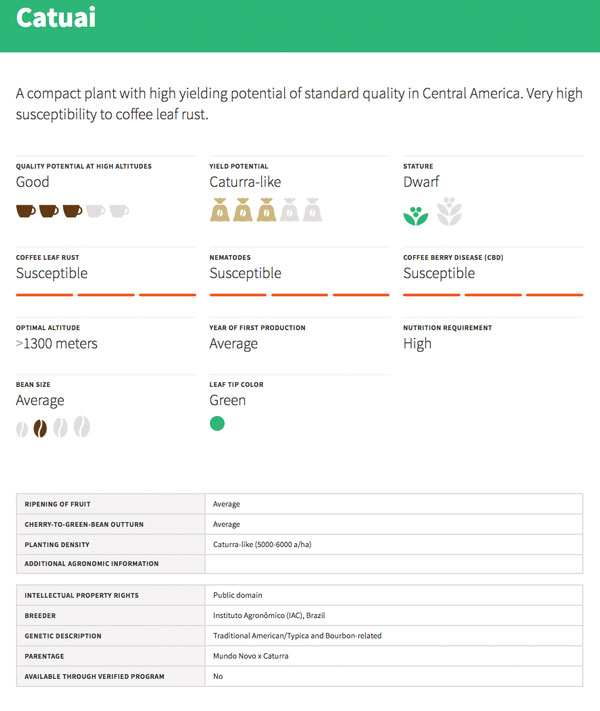Click the third brown coffee cup icon
The height and width of the screenshot is (711, 600).
point(73,211)
